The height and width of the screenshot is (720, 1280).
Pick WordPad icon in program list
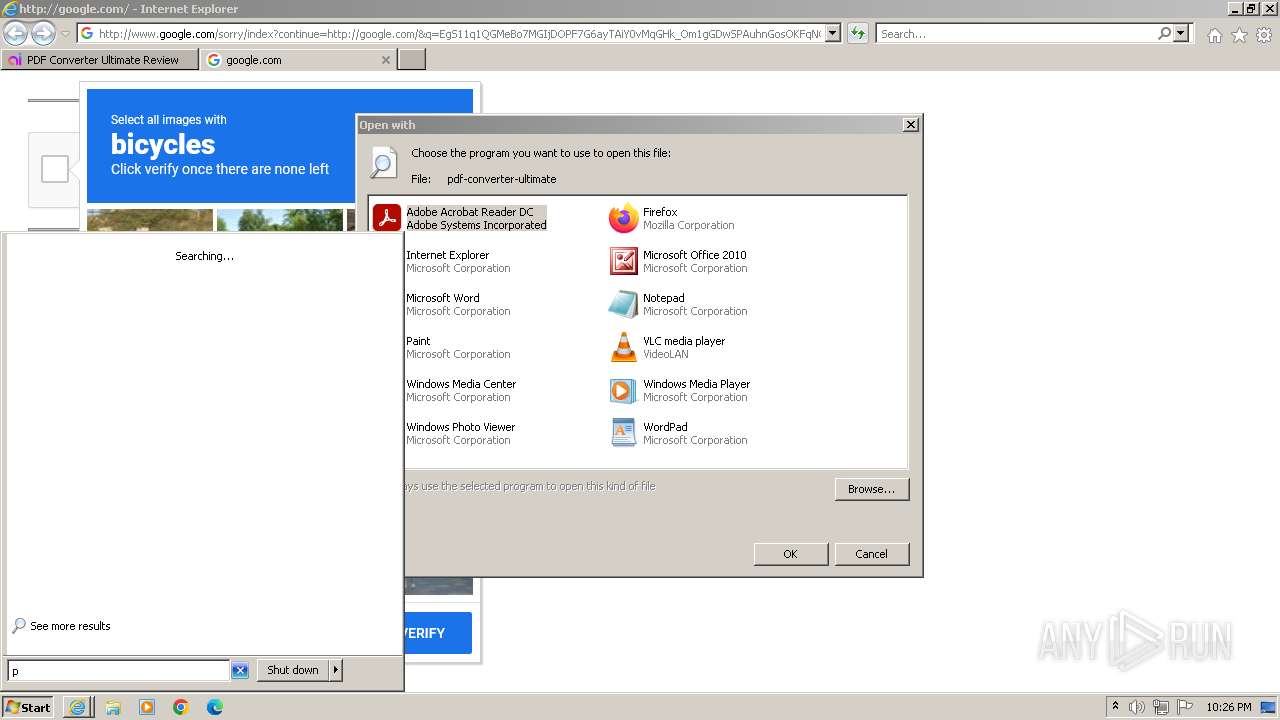(x=623, y=433)
